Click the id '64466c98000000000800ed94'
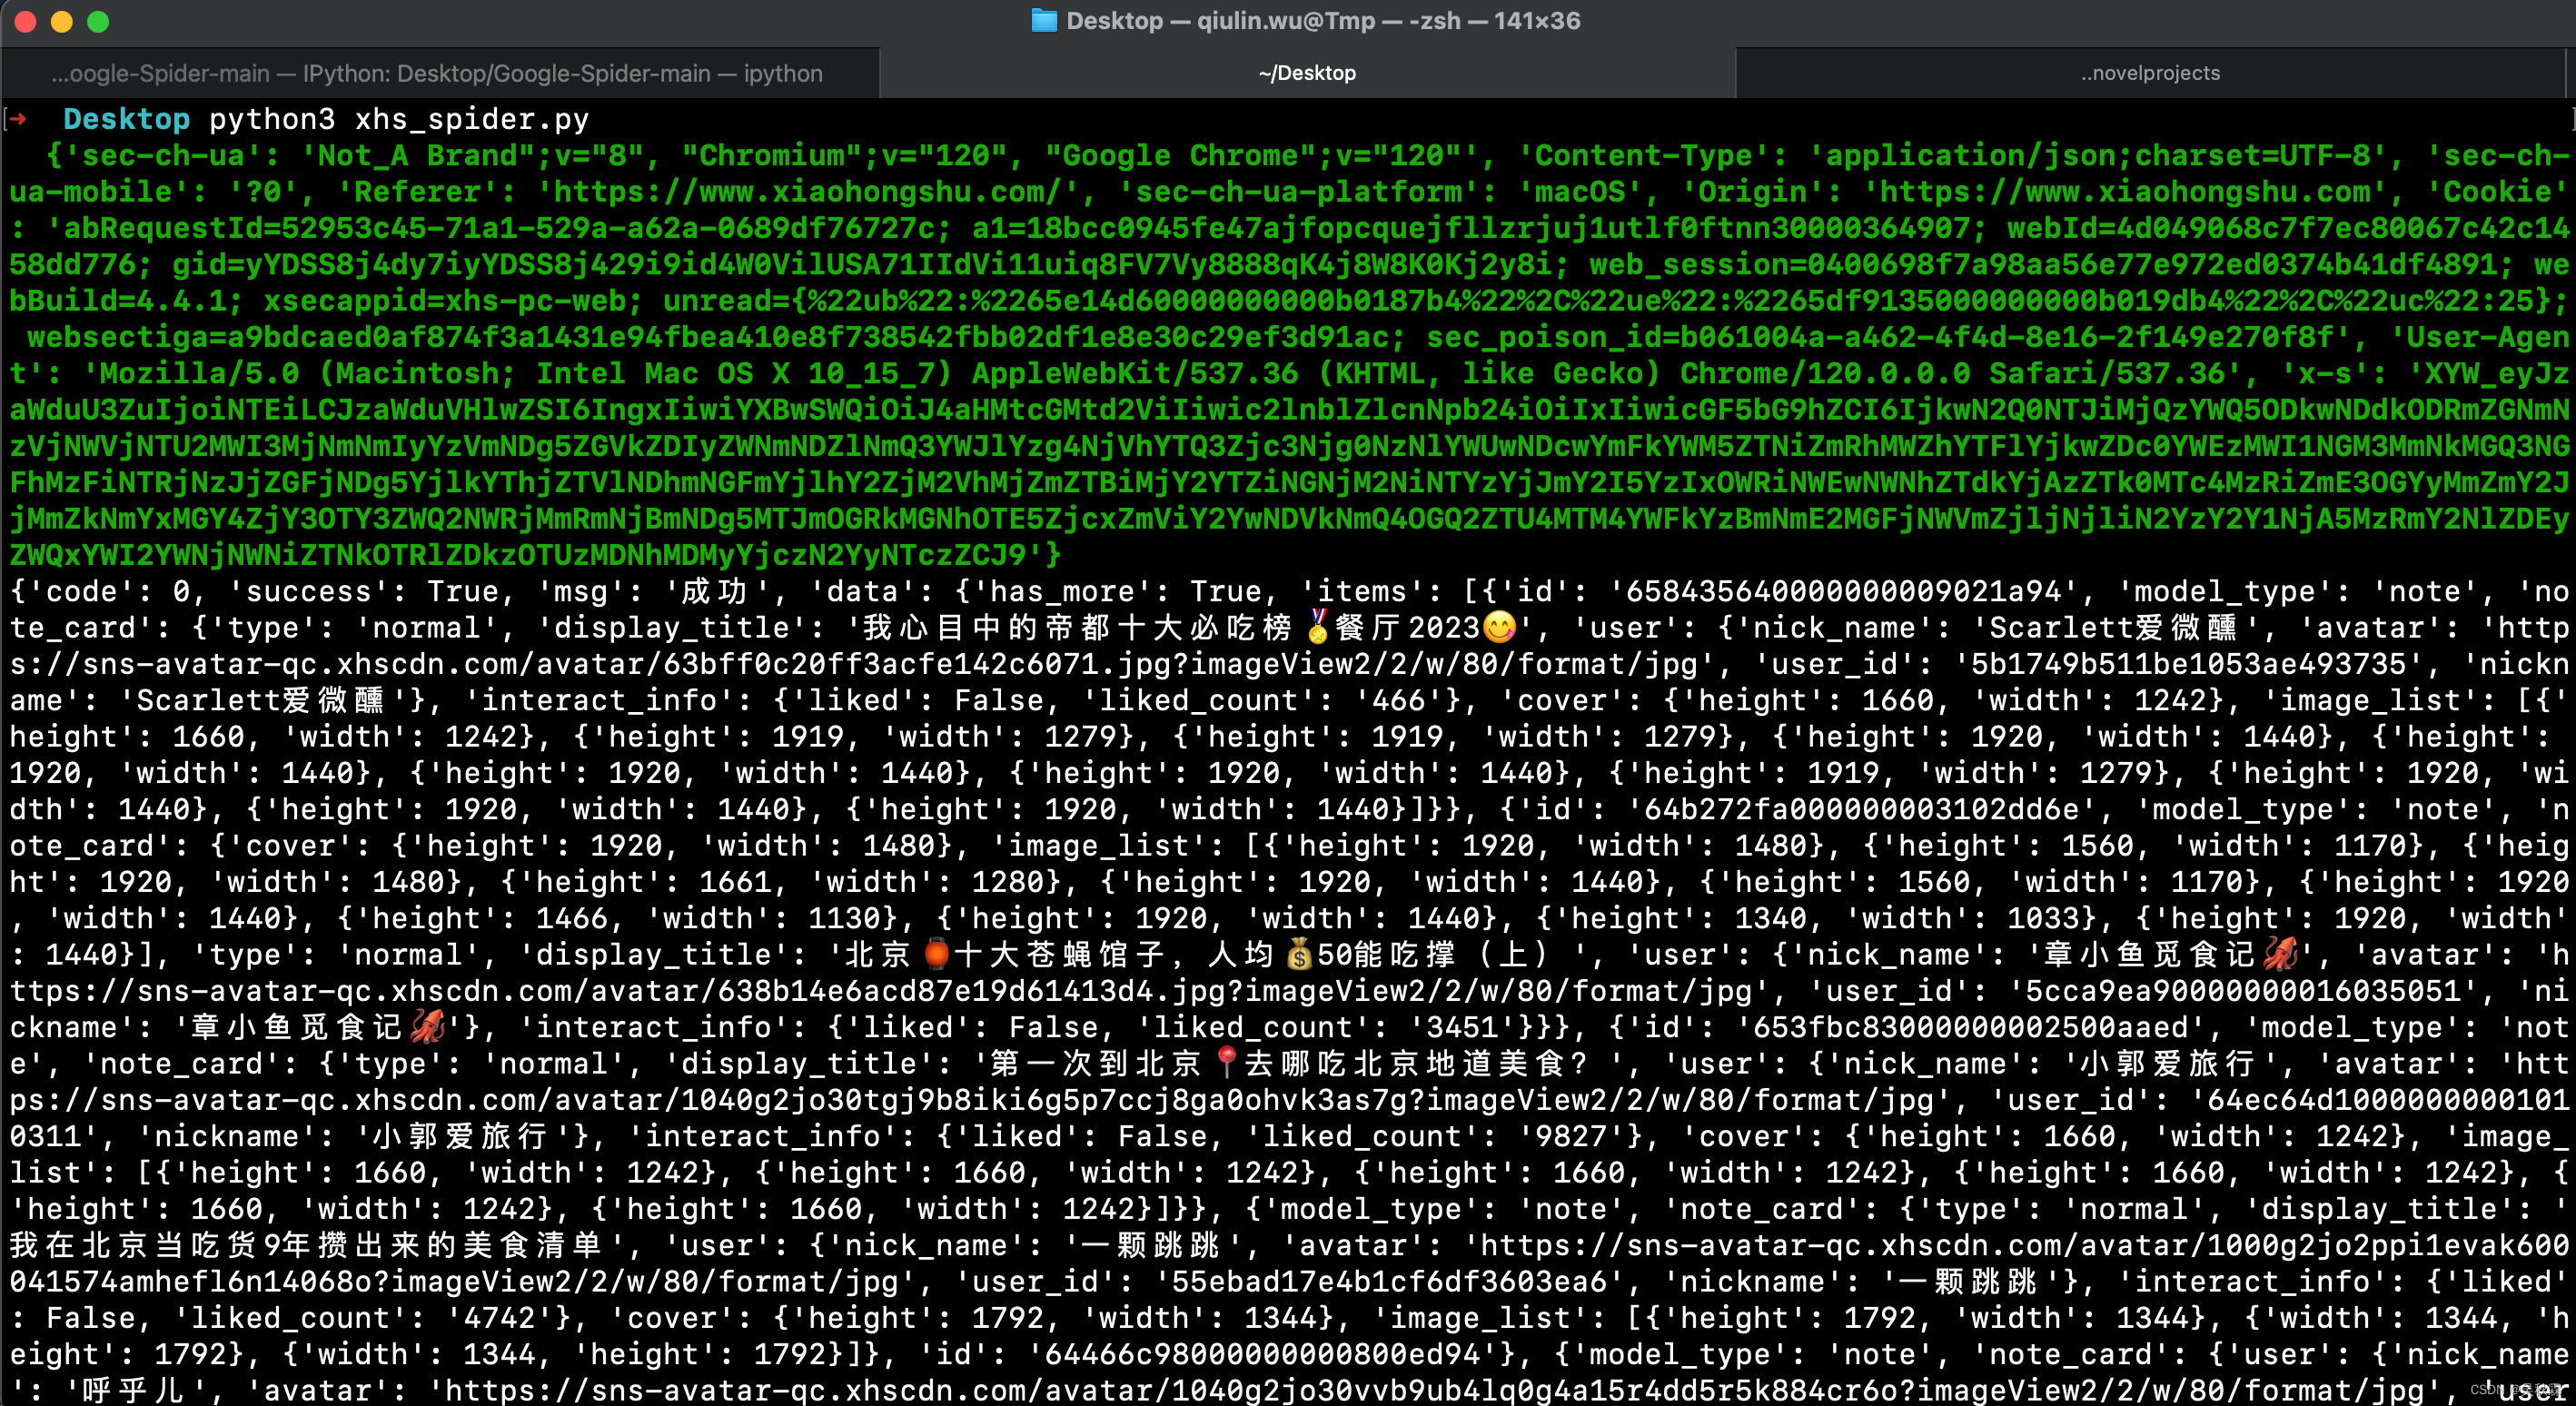 coord(1262,1354)
